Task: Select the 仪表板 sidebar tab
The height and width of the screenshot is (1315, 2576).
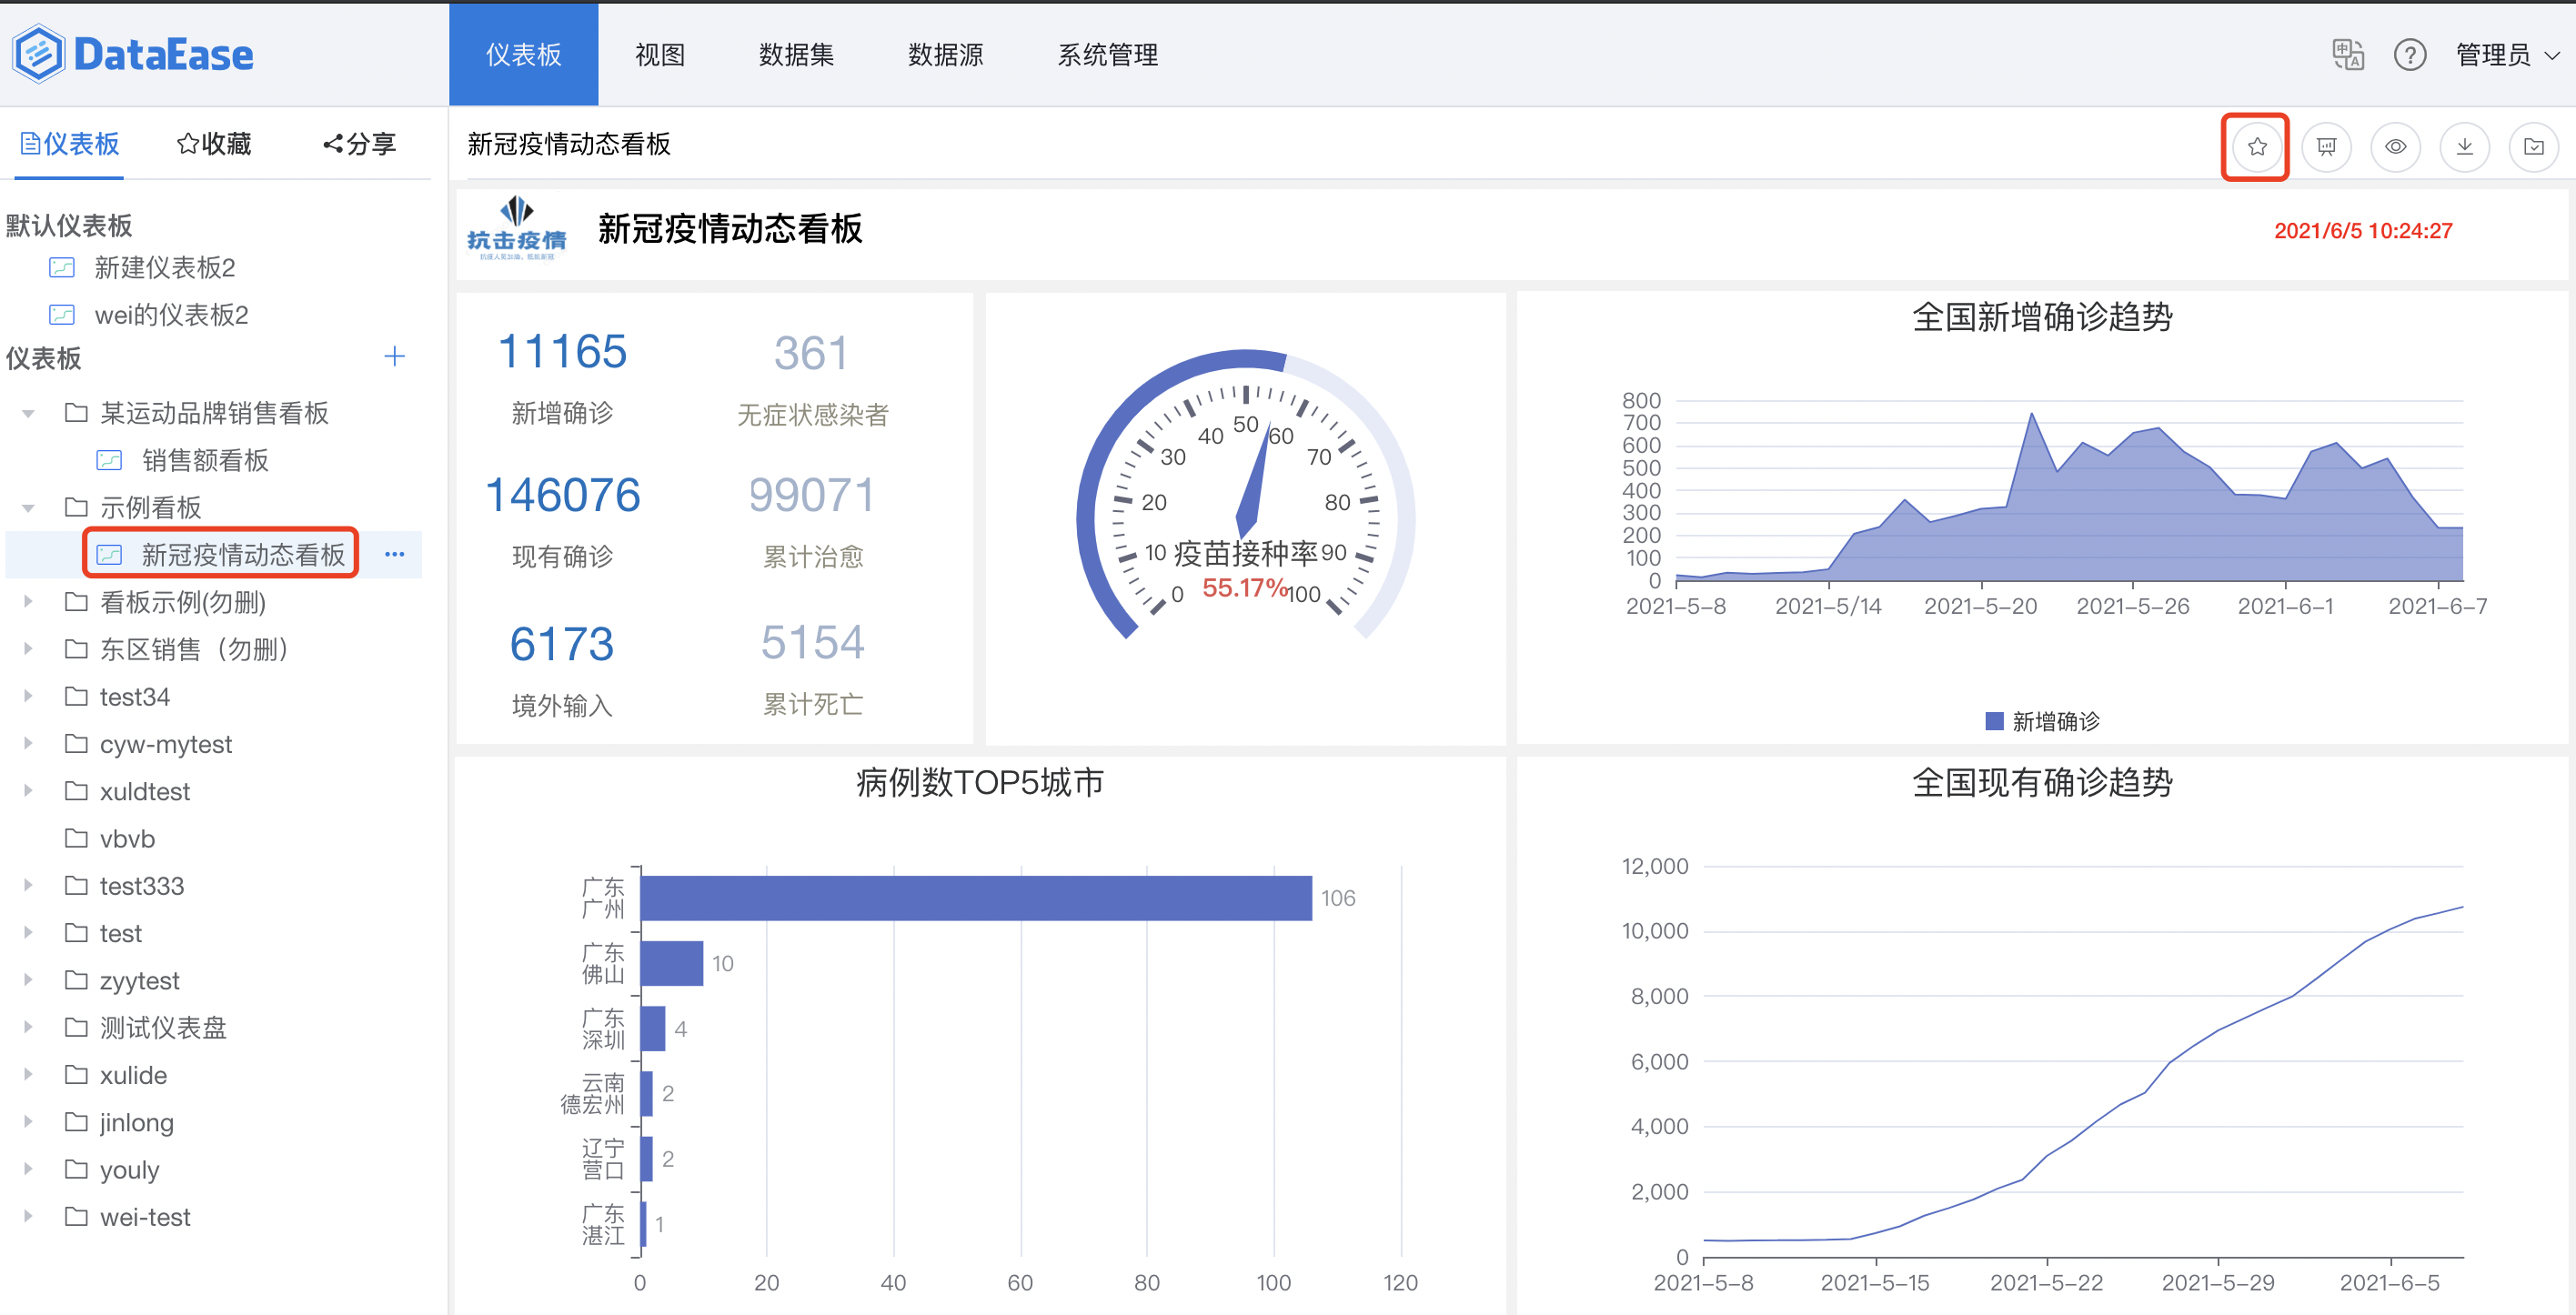Action: pos(69,144)
